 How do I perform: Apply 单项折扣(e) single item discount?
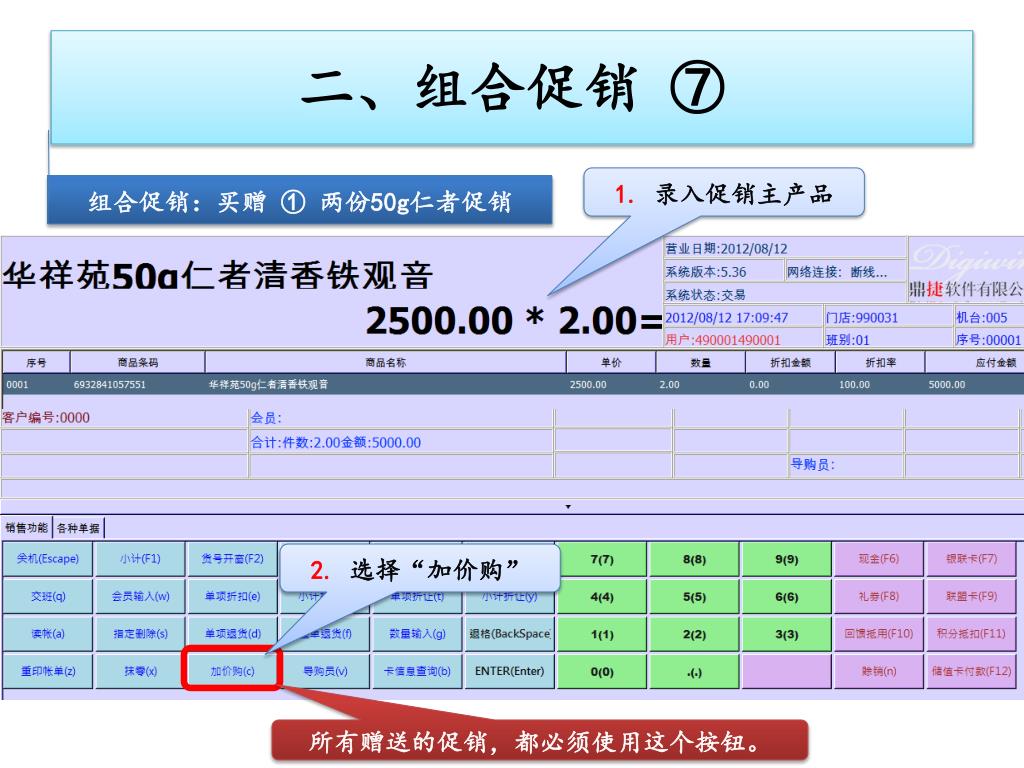(x=232, y=596)
